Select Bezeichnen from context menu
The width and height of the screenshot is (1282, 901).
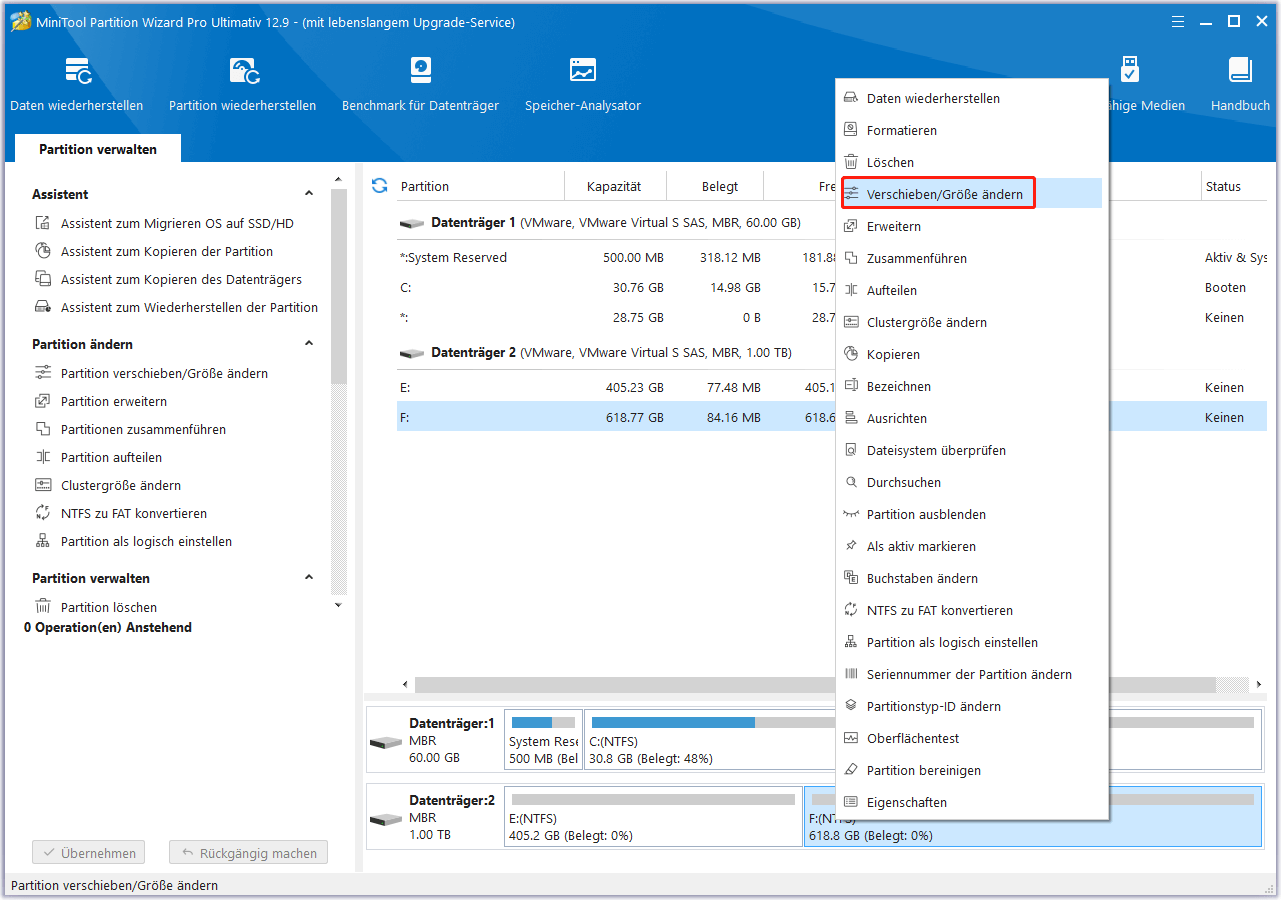click(x=971, y=387)
